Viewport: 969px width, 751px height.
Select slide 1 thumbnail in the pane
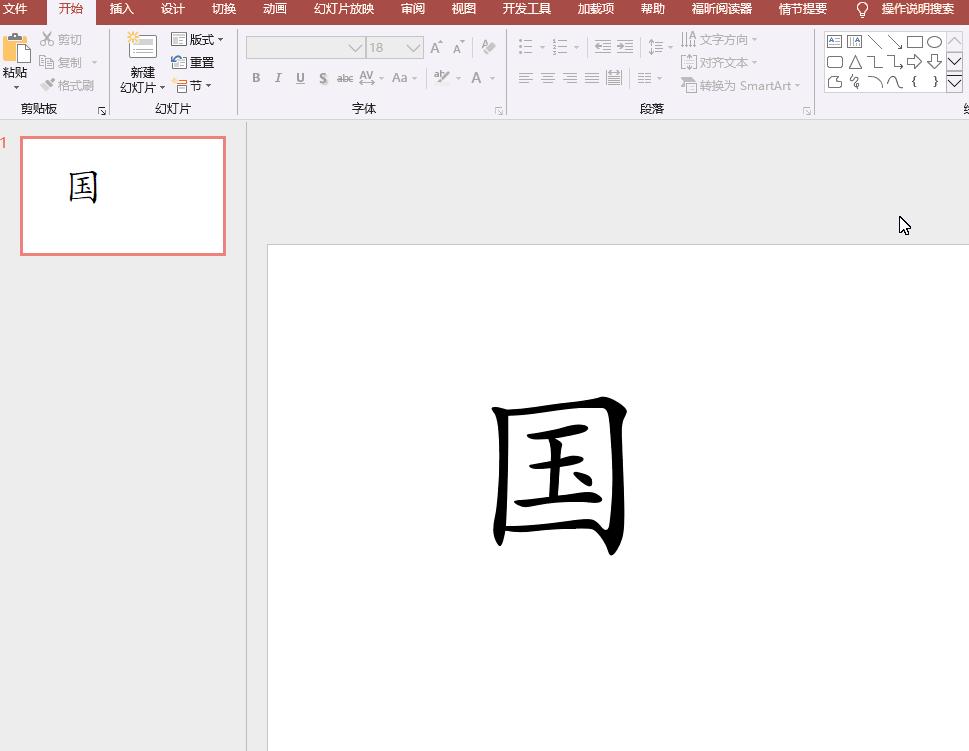[x=122, y=195]
